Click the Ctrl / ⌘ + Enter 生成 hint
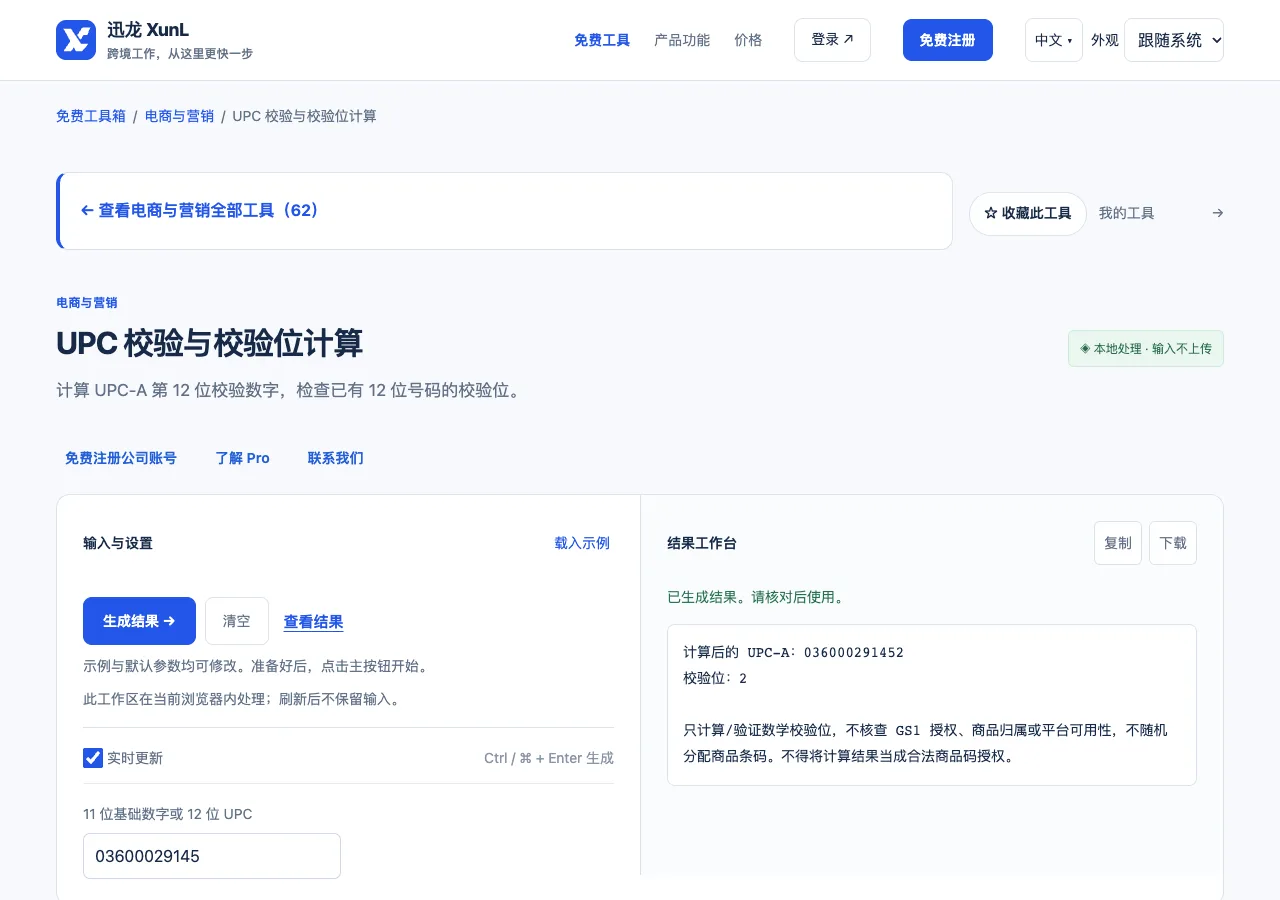 pyautogui.click(x=549, y=758)
